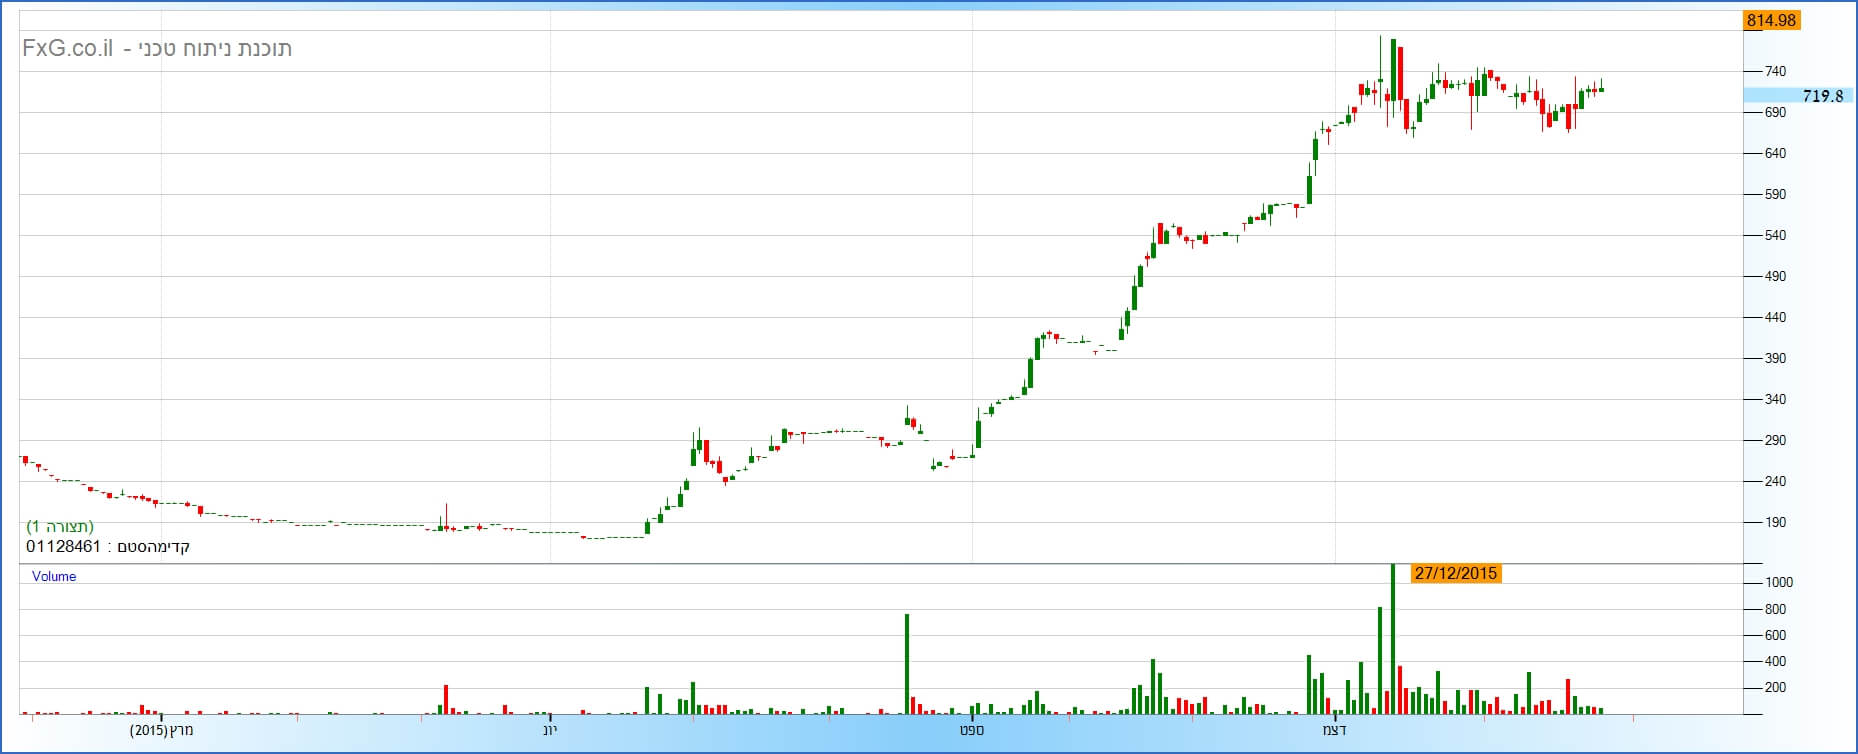Click the 190 price axis value

[x=1775, y=523]
